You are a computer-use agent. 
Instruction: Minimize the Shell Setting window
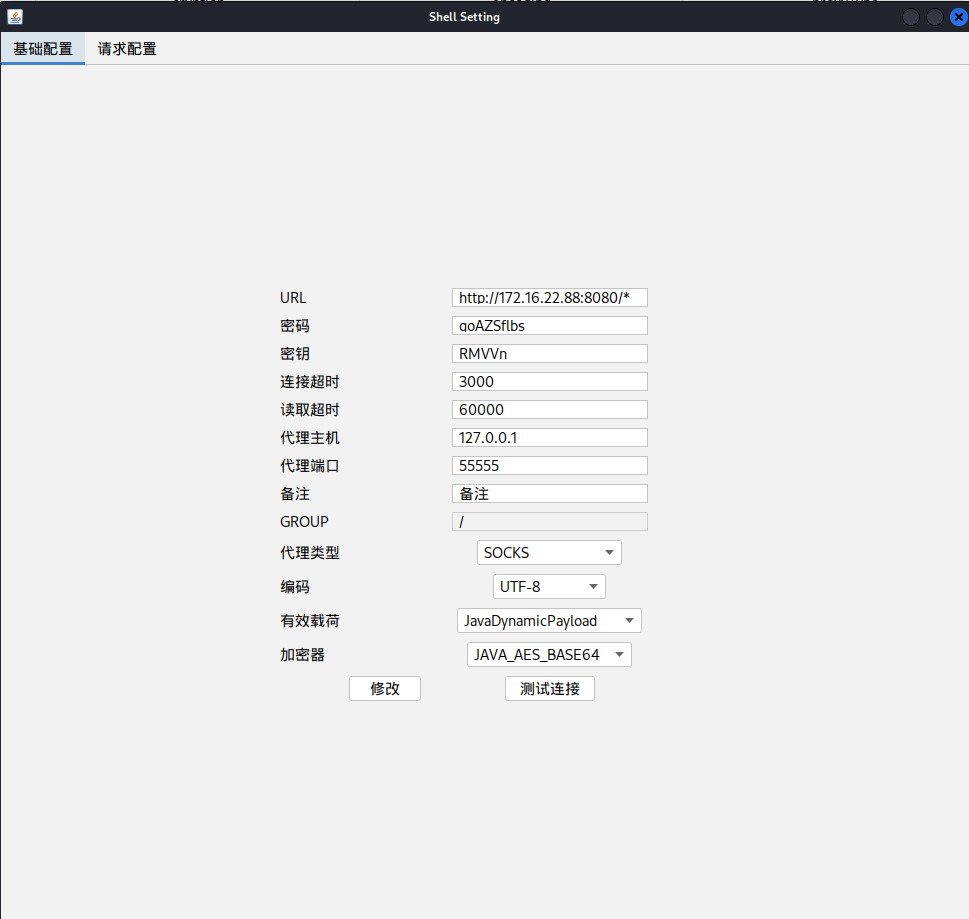coord(911,17)
